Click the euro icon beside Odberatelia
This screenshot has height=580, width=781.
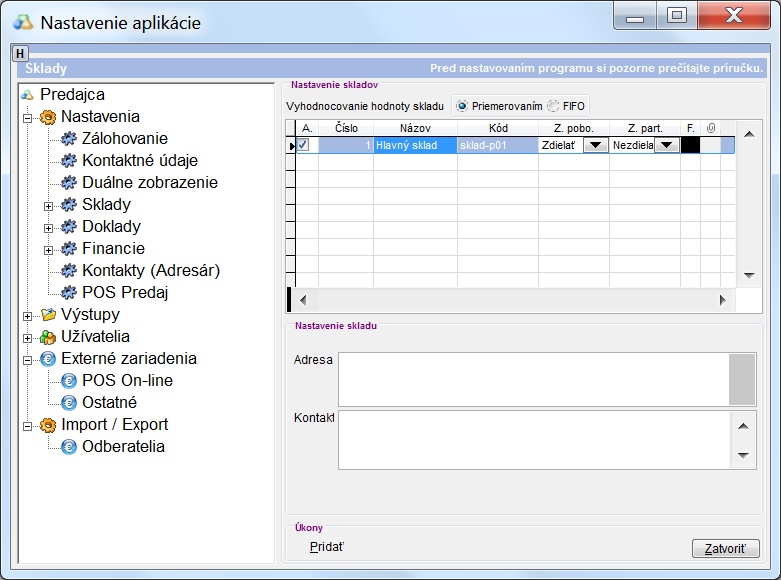68,447
